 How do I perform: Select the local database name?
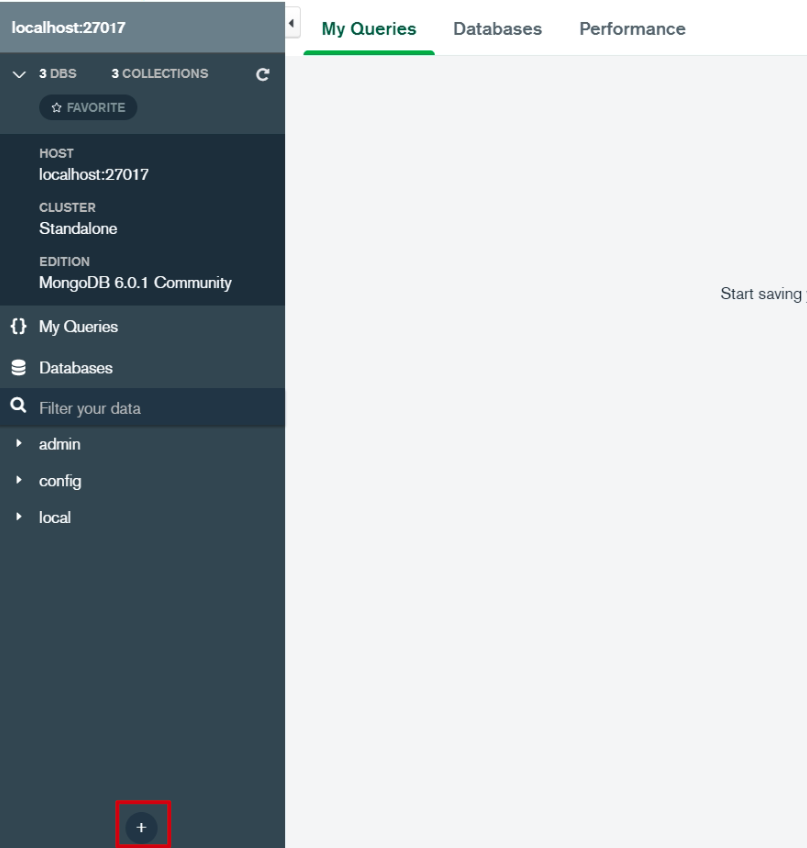click(55, 518)
